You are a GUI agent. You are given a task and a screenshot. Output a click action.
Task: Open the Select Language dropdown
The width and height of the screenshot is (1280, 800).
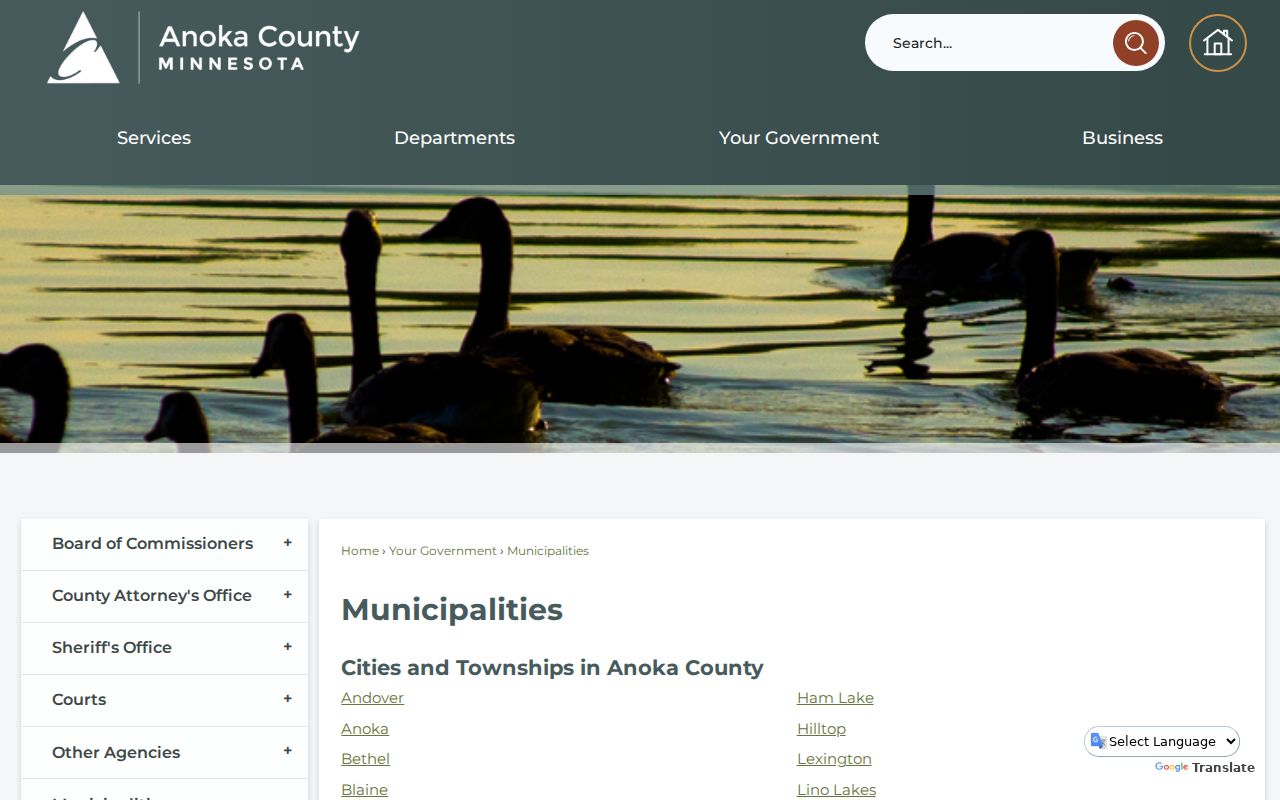click(x=1162, y=741)
